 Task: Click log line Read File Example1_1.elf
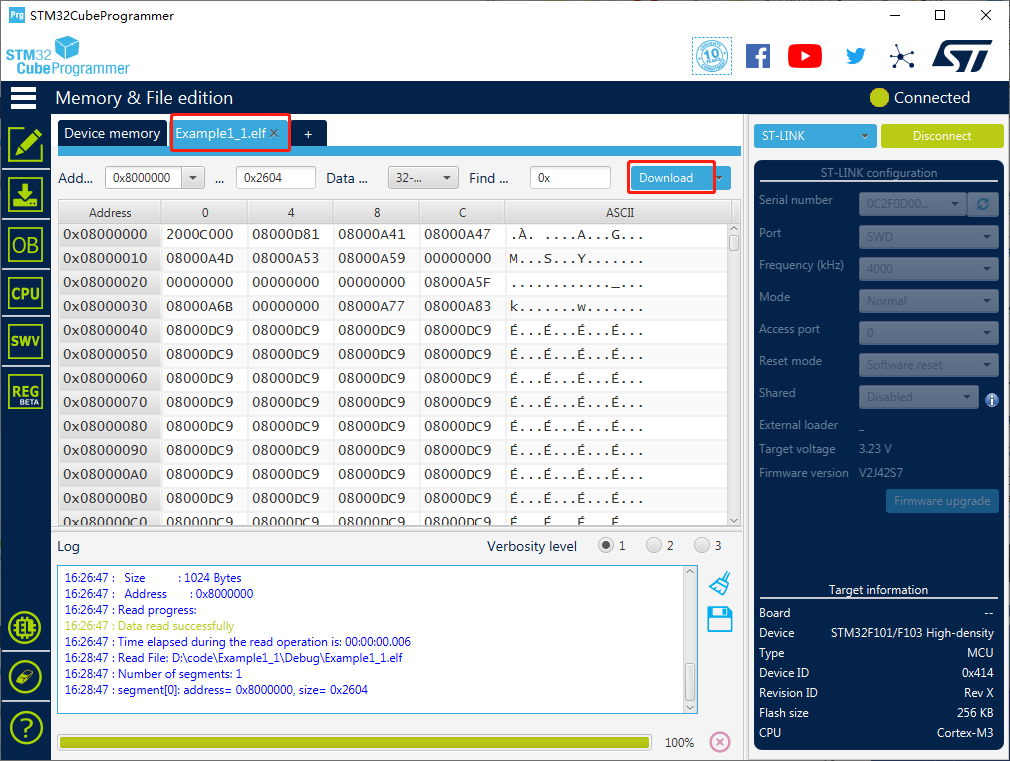pyautogui.click(x=233, y=658)
